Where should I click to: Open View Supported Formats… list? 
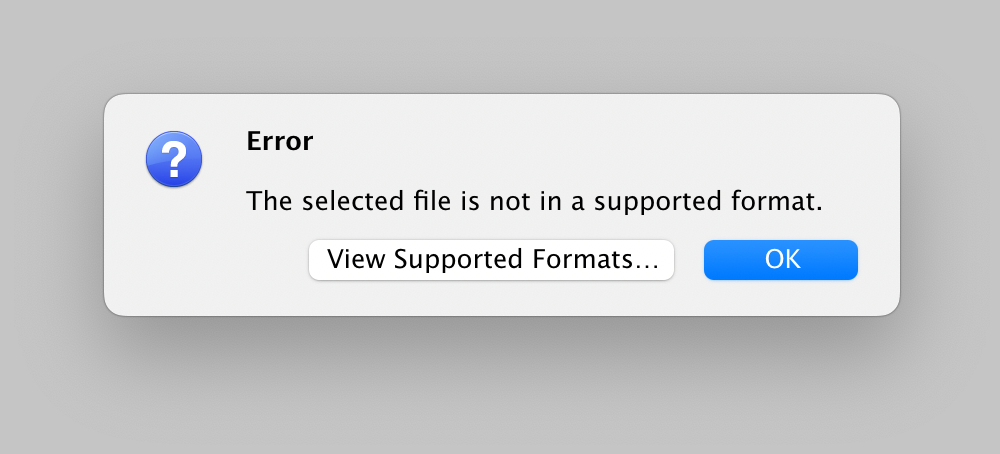(491, 260)
